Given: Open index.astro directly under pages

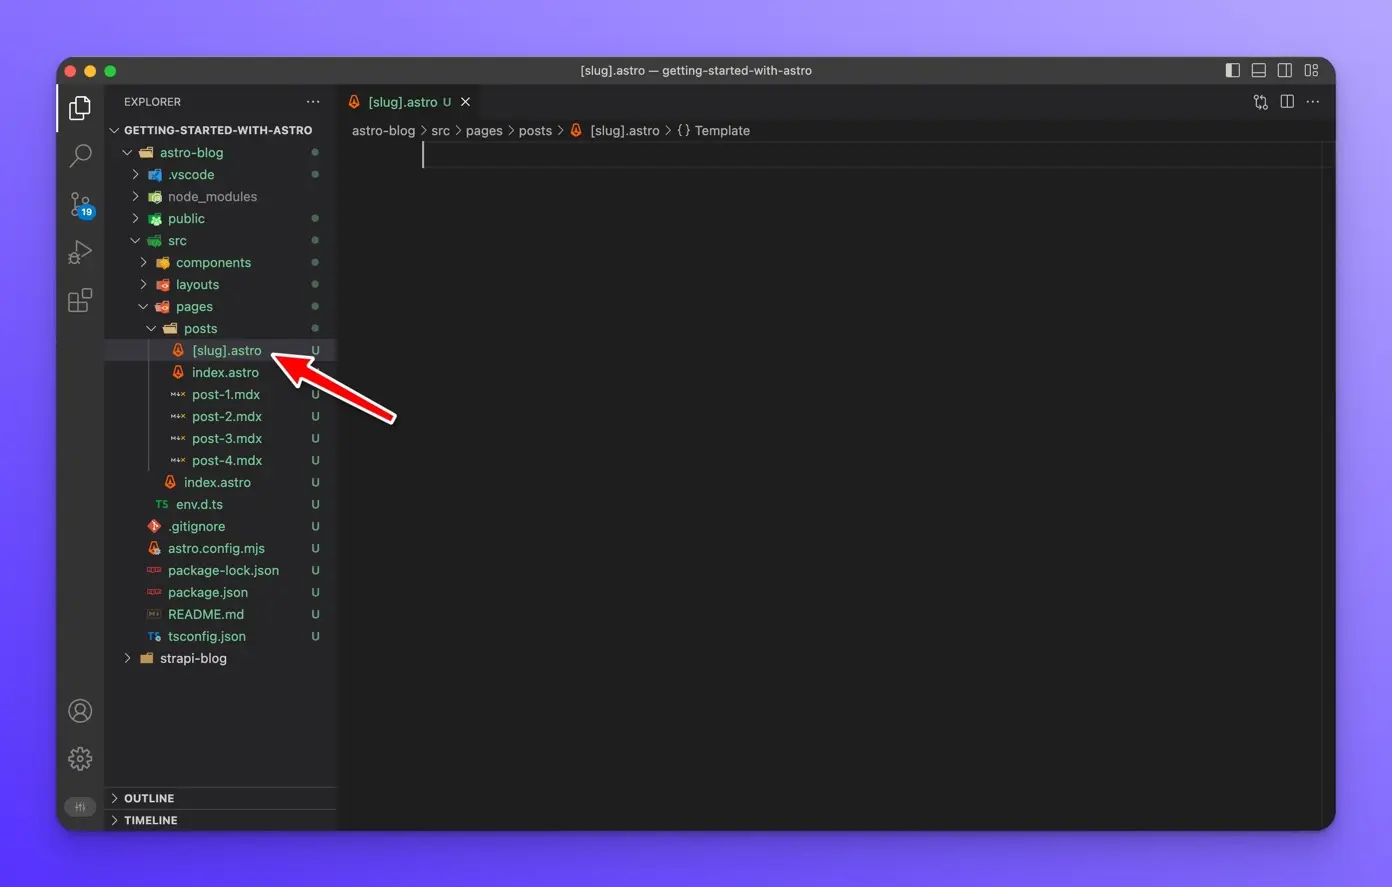Looking at the screenshot, I should [220, 483].
